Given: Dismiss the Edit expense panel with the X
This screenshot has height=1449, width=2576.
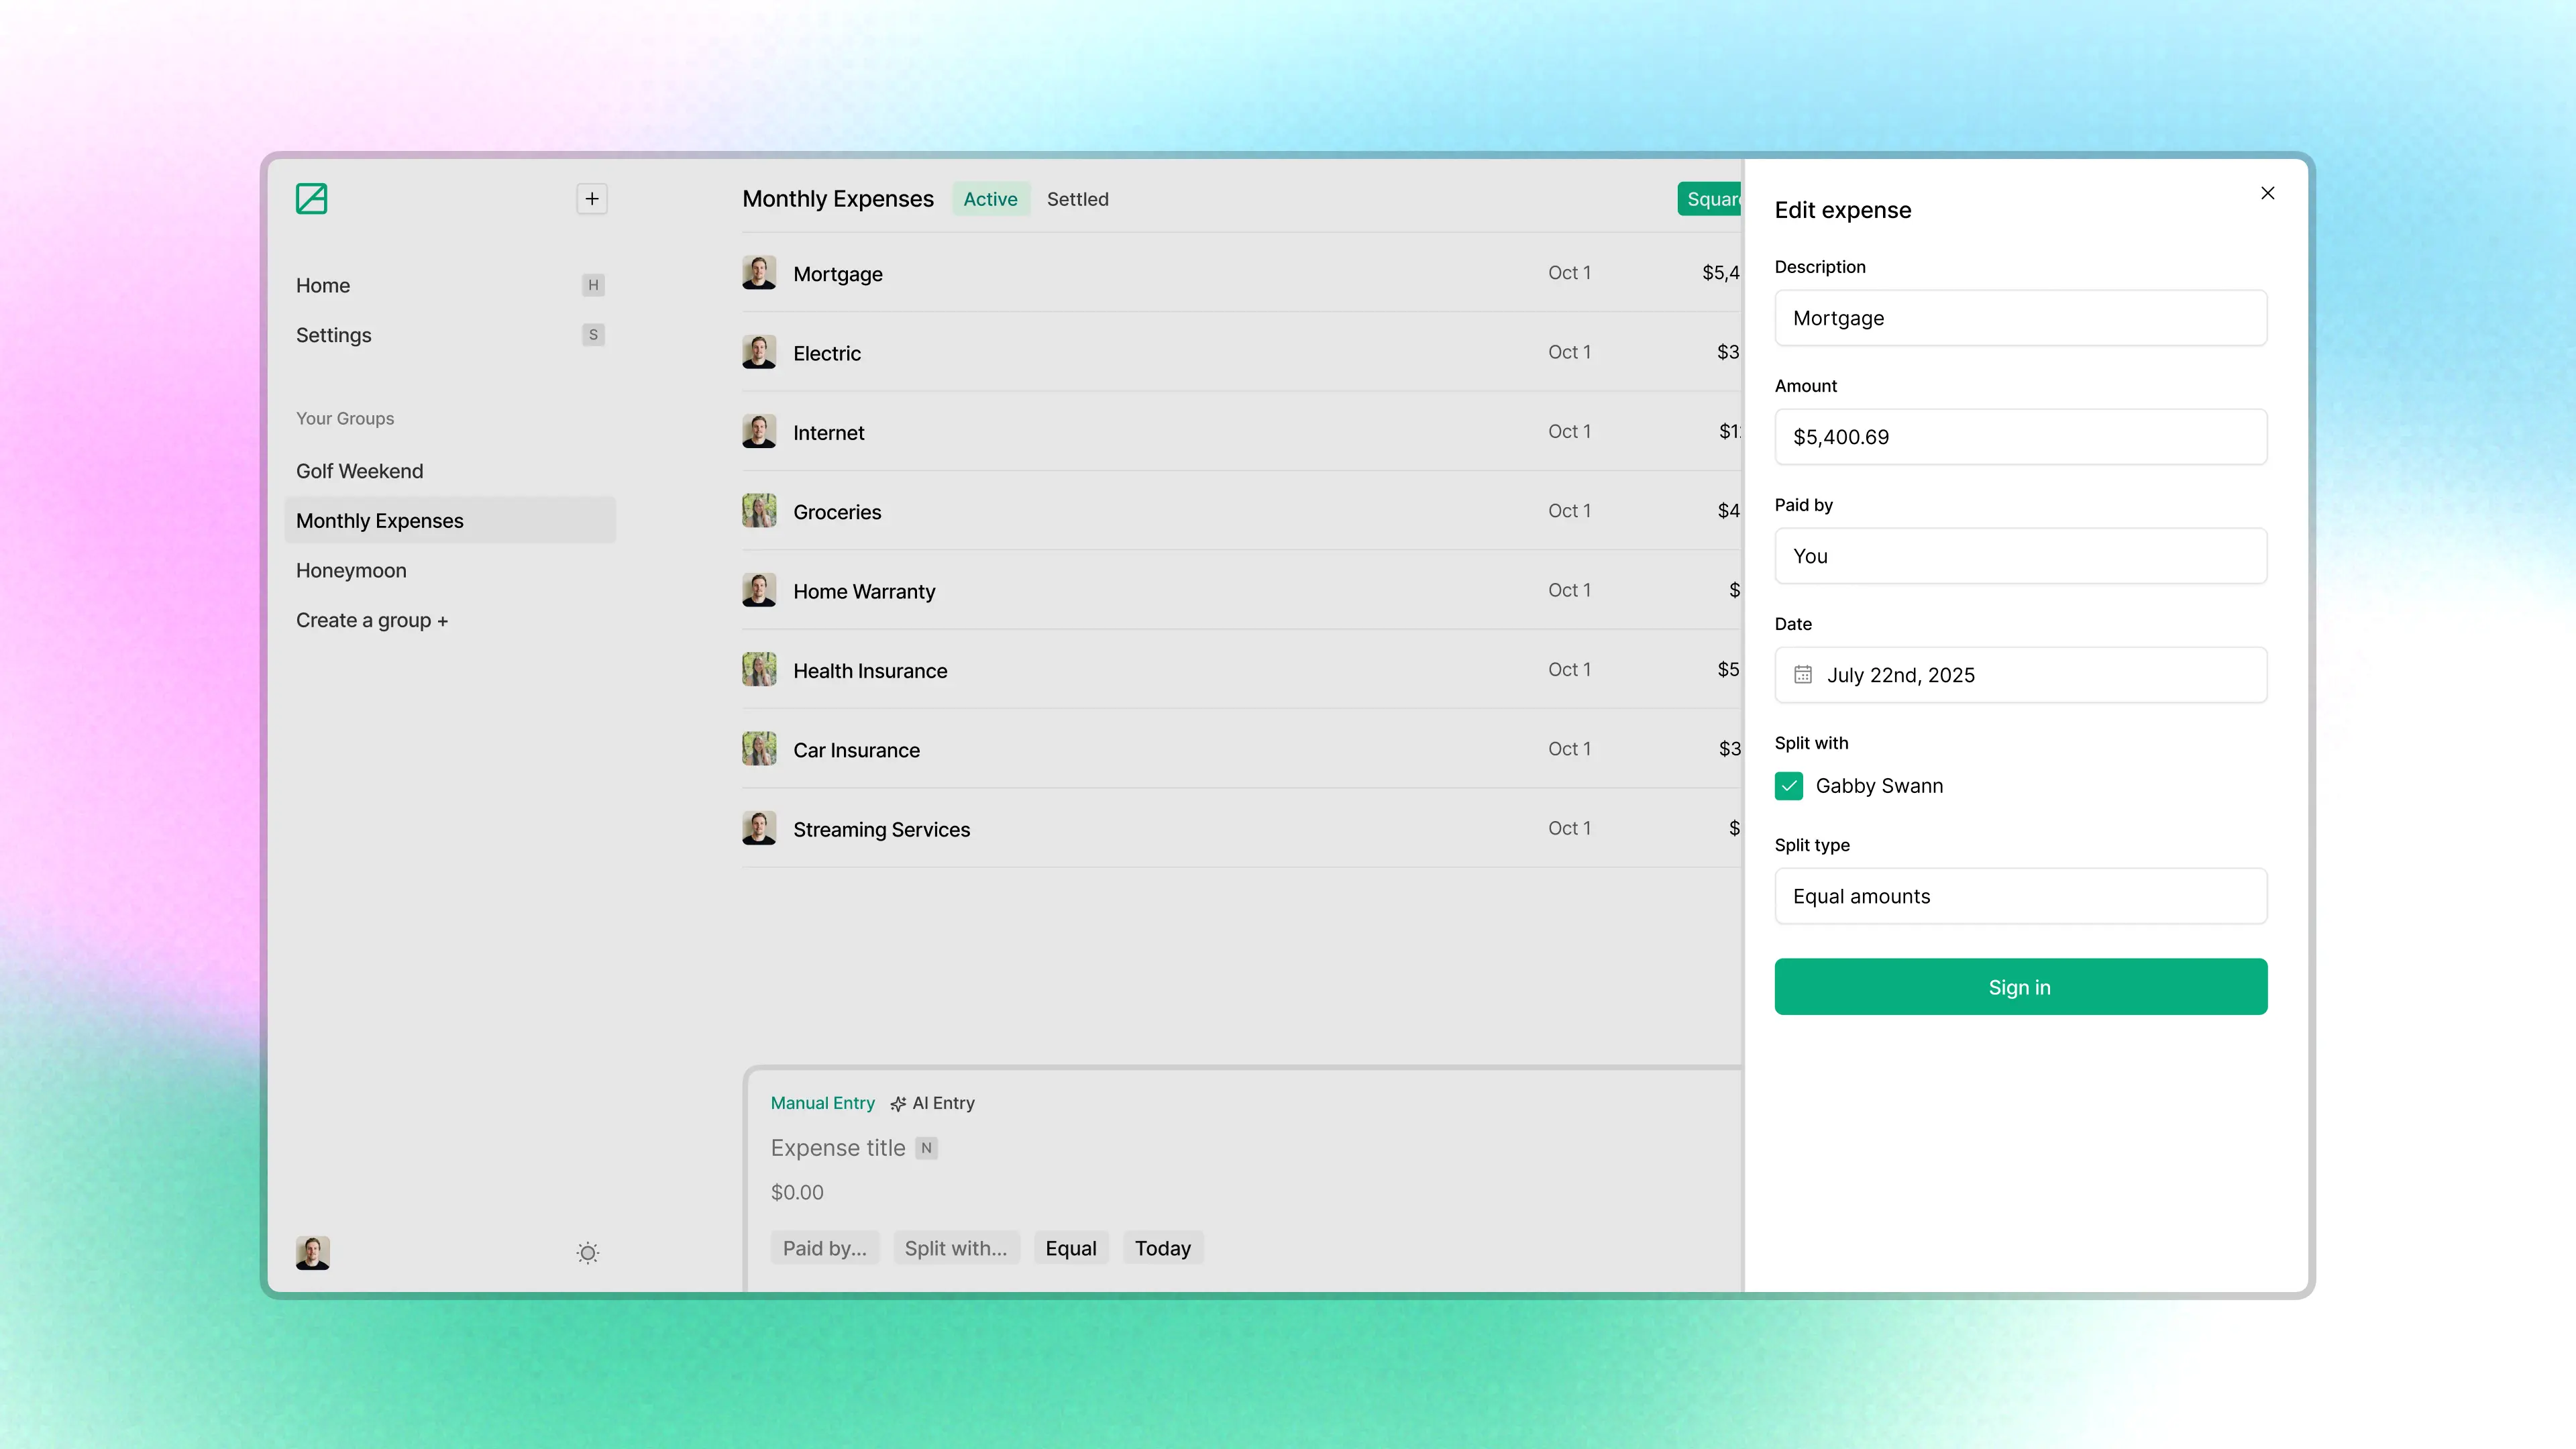Looking at the screenshot, I should click(x=2267, y=193).
